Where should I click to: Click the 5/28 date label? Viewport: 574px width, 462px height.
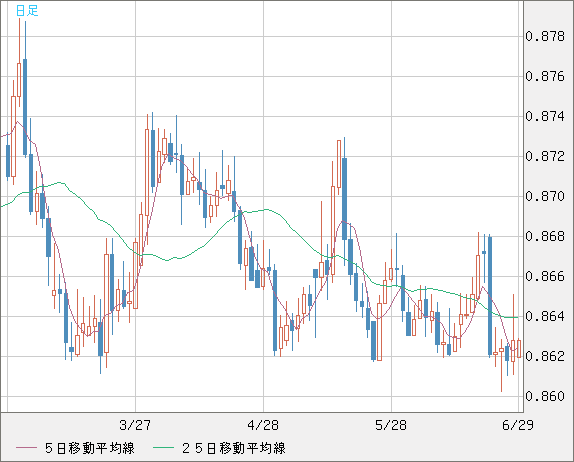click(391, 425)
